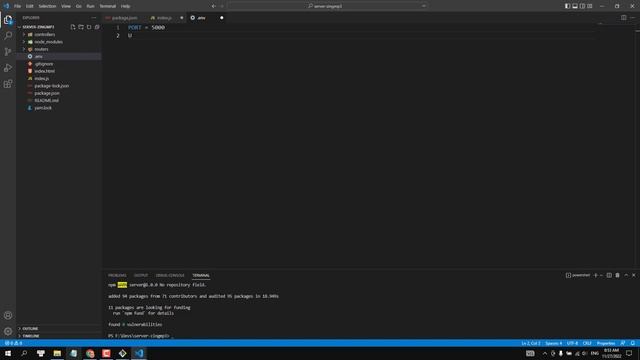640x360 pixels.
Task: Switch to the Debug Console tab
Action: point(170,276)
